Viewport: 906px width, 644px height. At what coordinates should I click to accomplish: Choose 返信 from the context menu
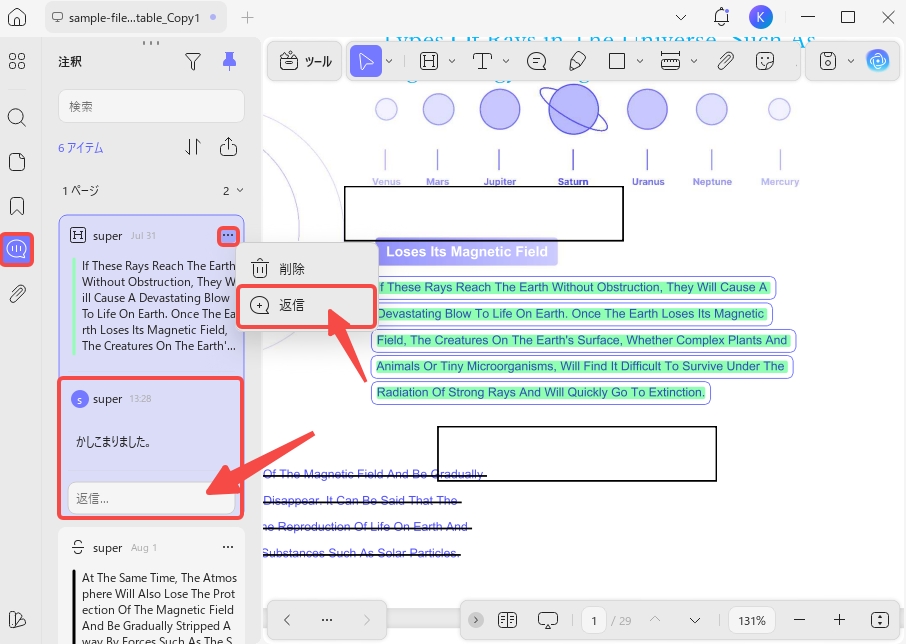point(307,306)
